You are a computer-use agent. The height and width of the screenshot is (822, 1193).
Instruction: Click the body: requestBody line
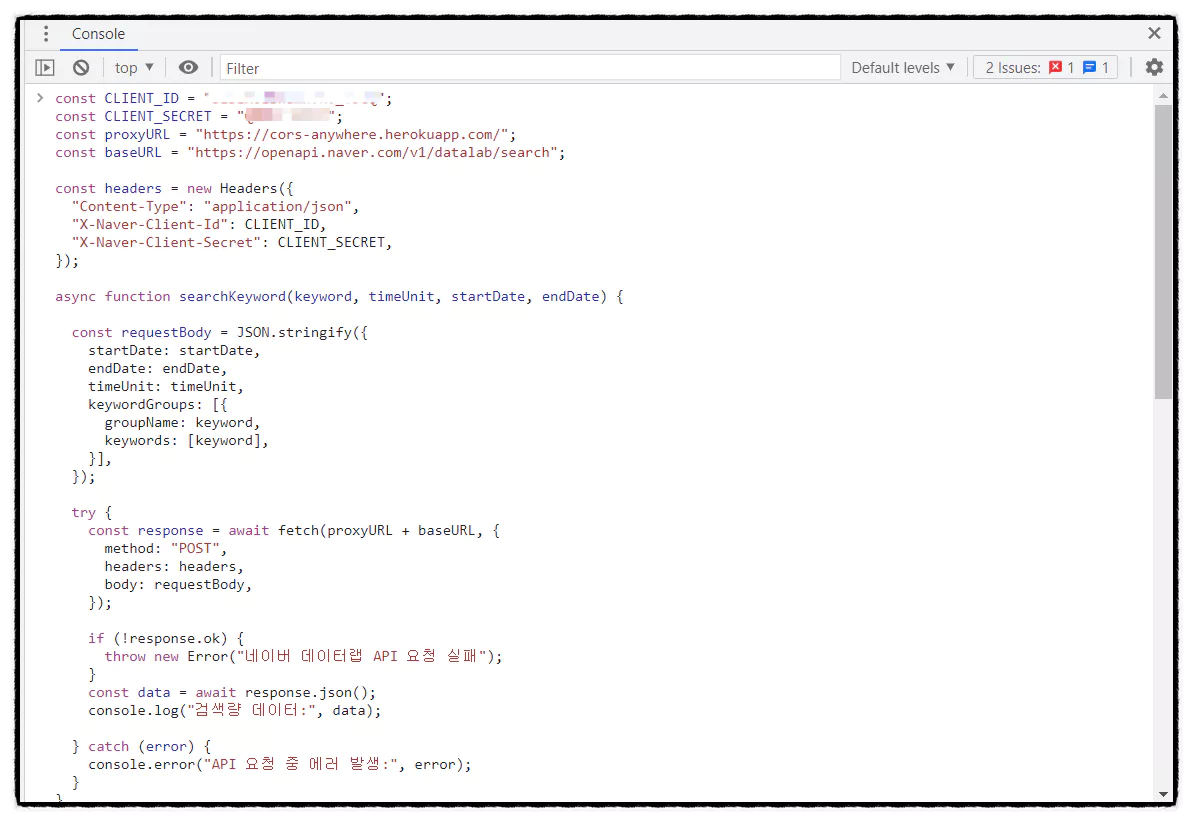pyautogui.click(x=178, y=585)
